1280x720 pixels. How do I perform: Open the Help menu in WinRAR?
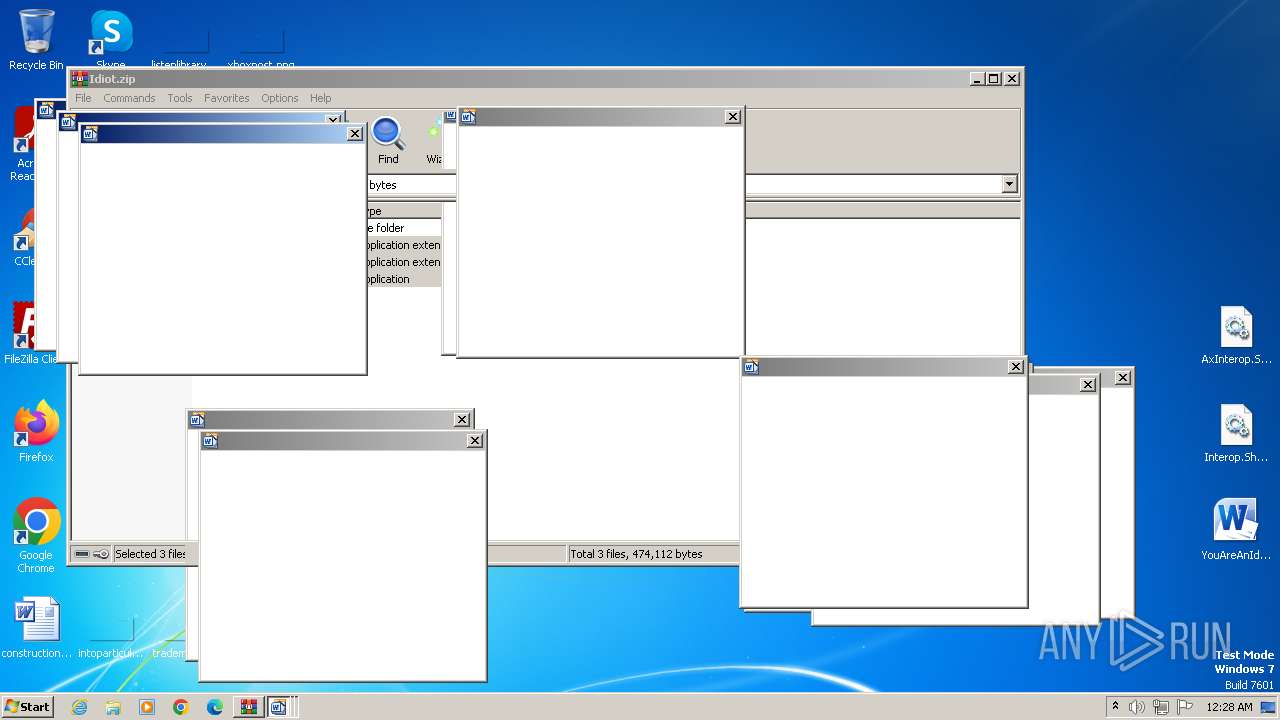click(x=320, y=98)
